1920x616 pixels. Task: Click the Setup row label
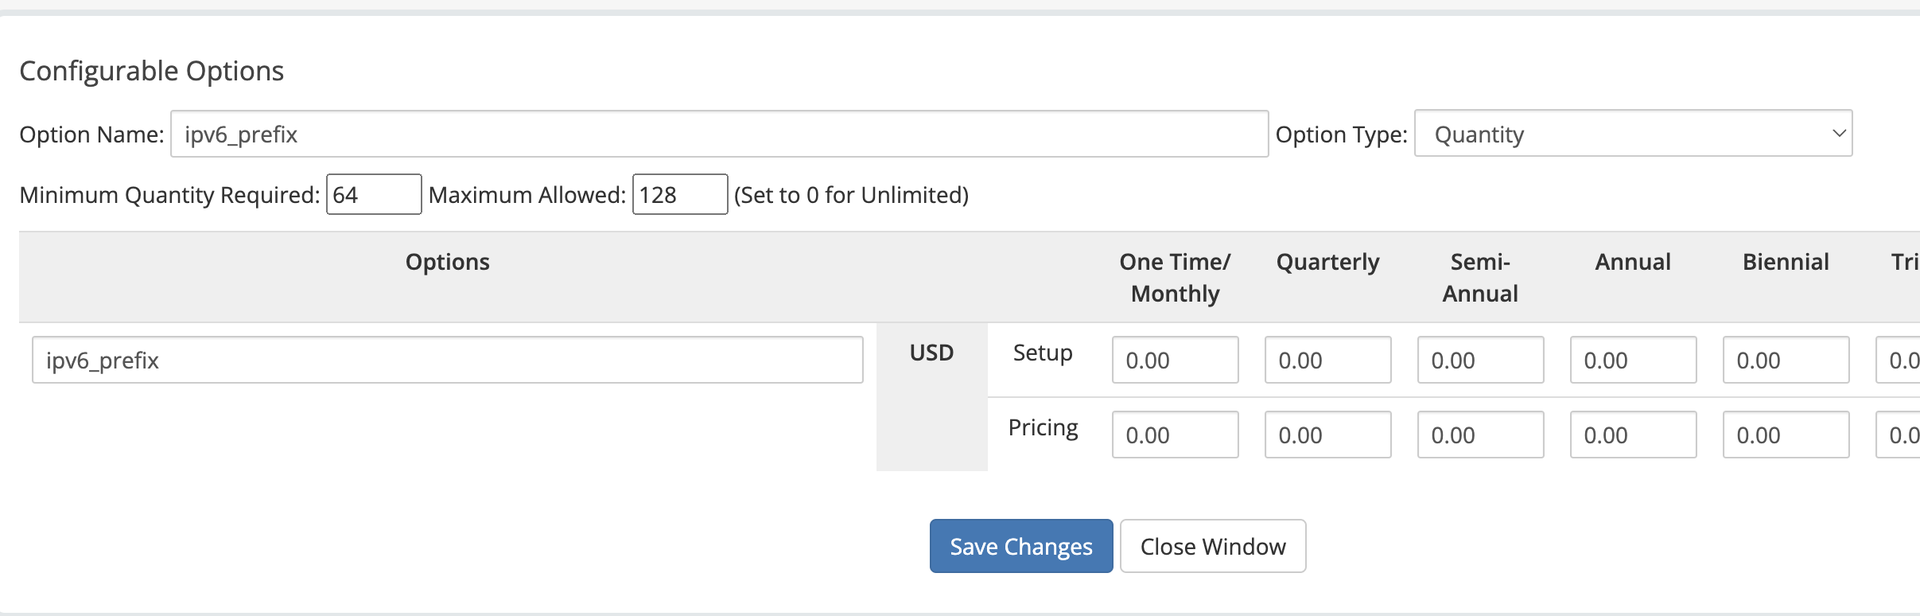[1043, 352]
